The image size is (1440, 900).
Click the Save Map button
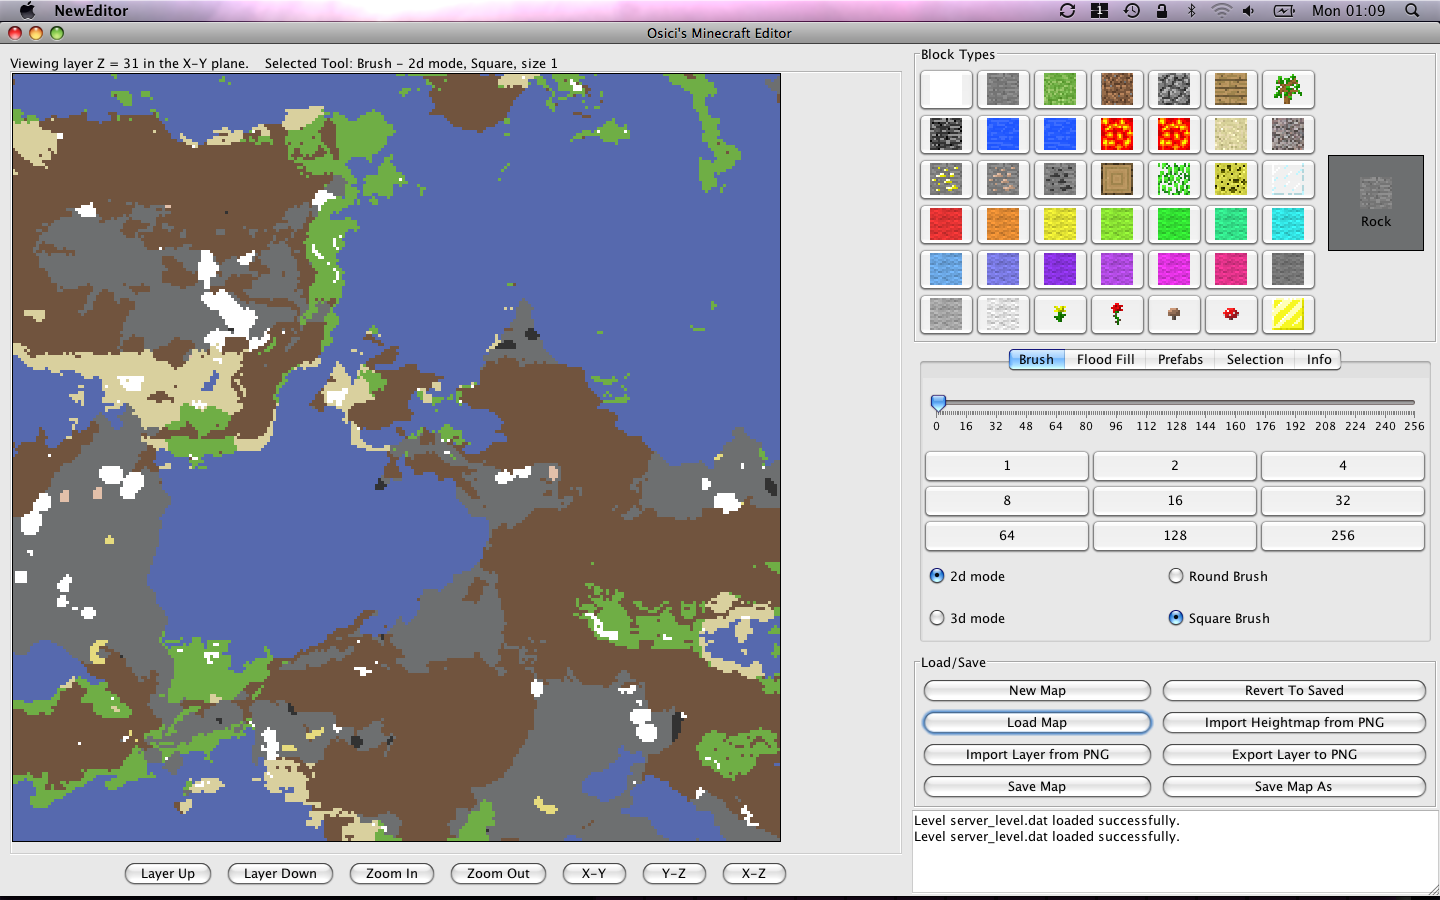[1037, 786]
